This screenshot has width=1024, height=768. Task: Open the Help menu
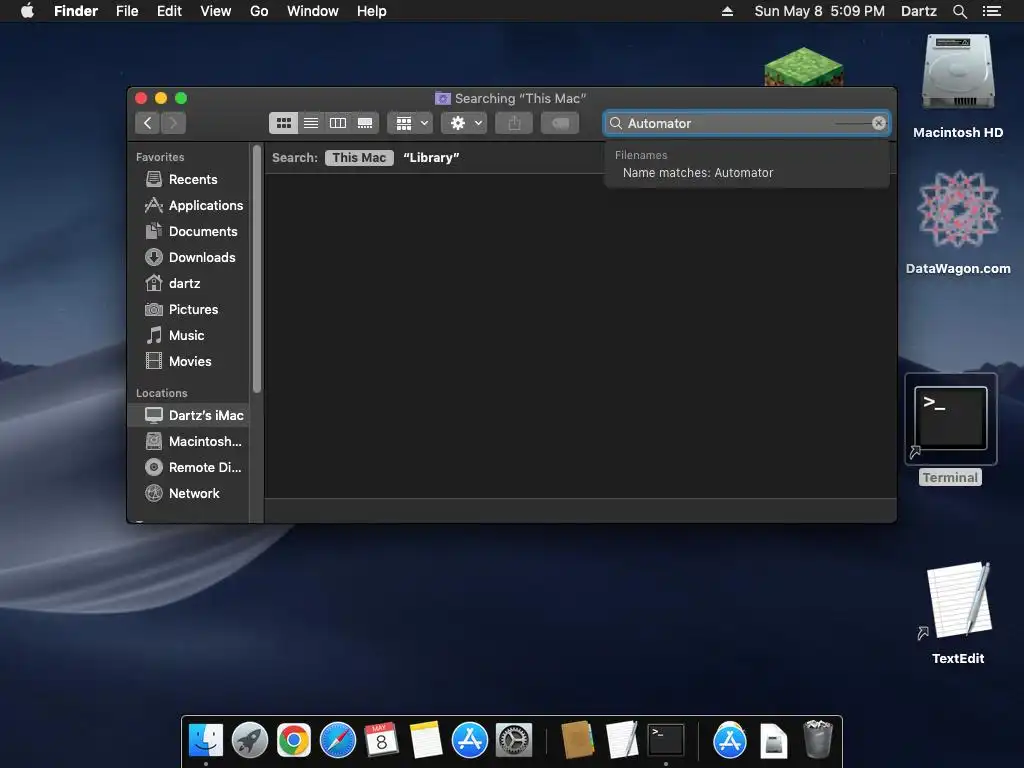point(372,11)
